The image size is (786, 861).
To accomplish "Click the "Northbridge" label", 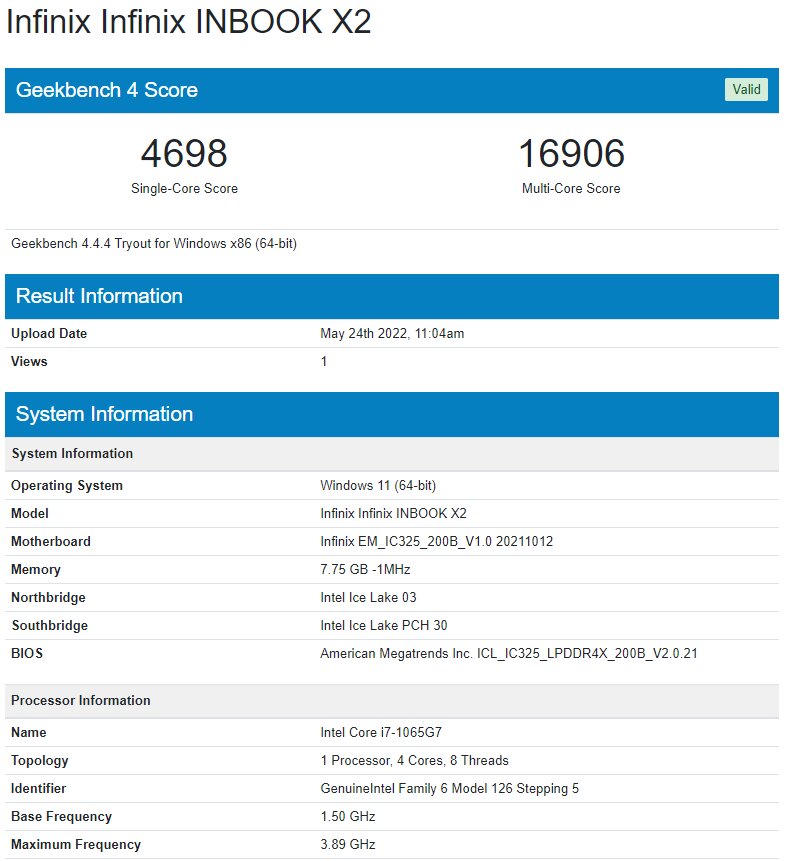I will [48, 597].
